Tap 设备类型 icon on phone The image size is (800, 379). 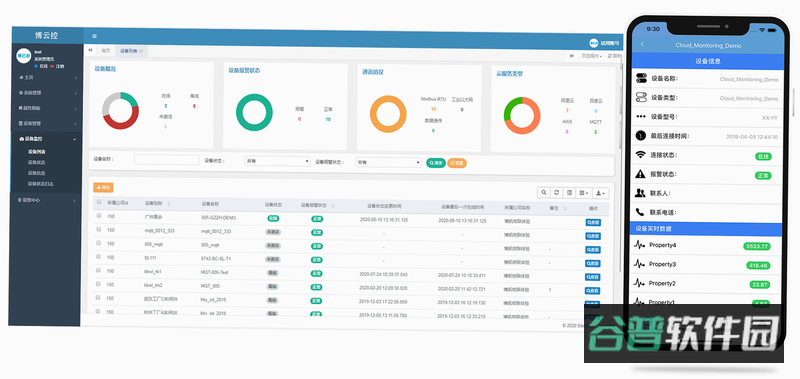641,97
